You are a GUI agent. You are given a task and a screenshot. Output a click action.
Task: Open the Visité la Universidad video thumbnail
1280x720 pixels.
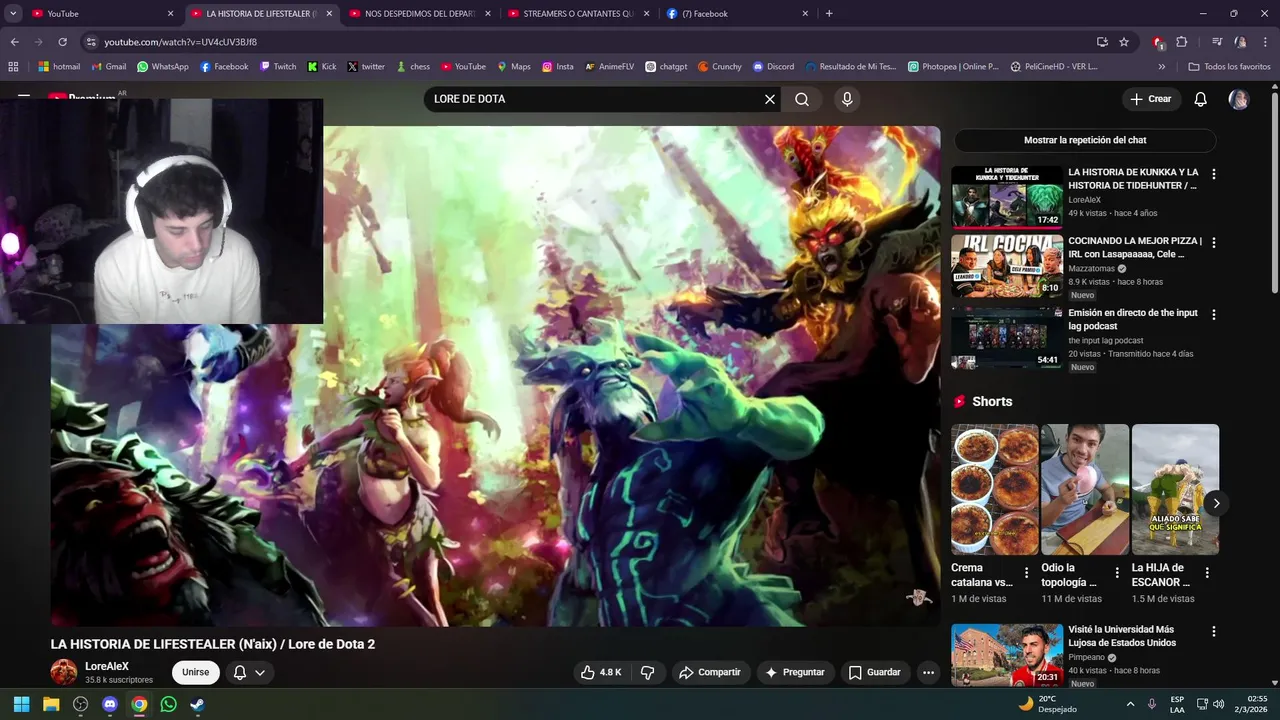[x=1007, y=655]
